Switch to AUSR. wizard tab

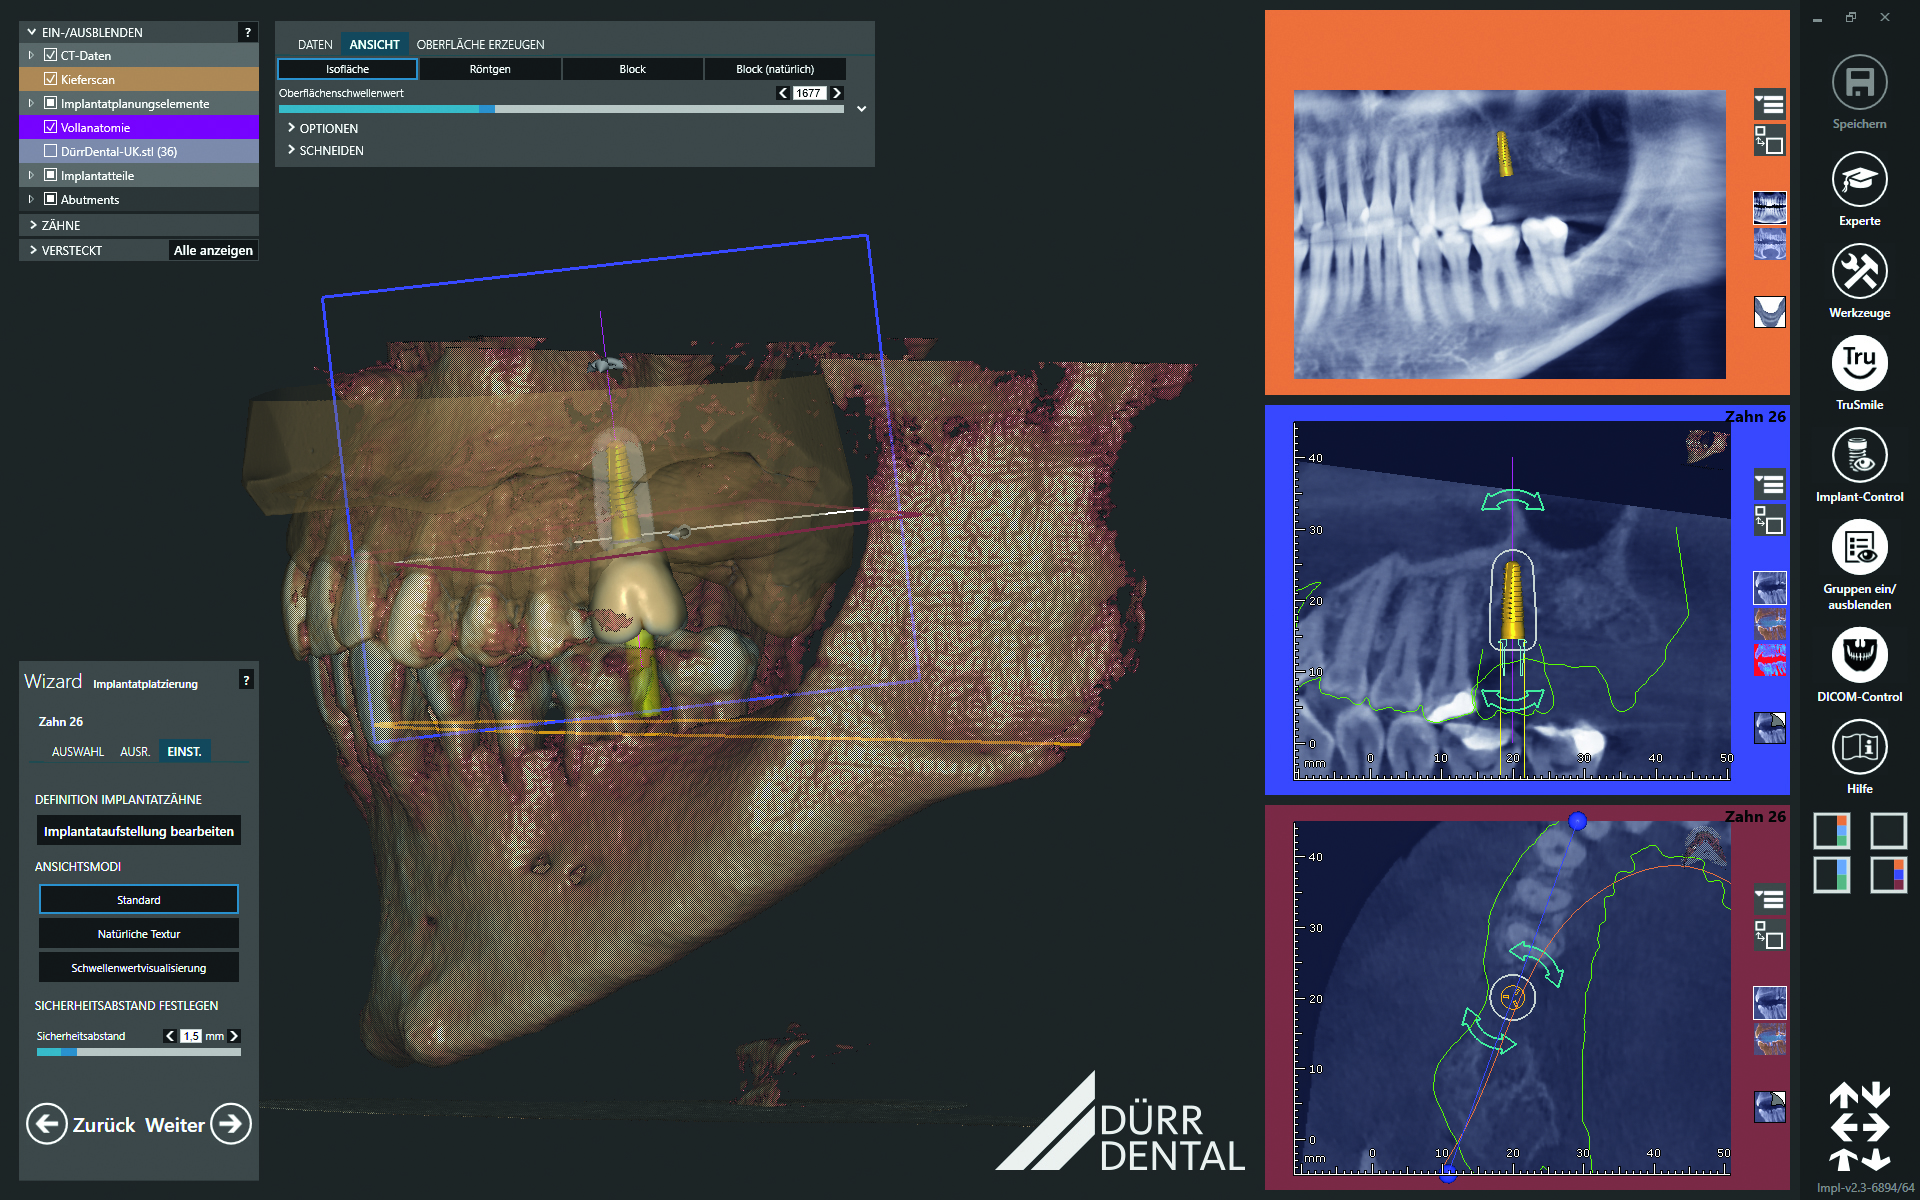[x=135, y=751]
